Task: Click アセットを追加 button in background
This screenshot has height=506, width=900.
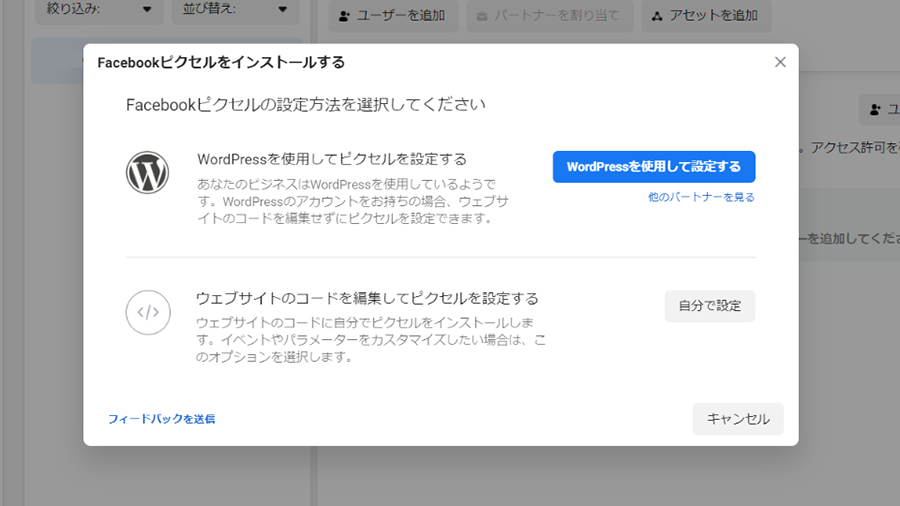Action: 706,15
